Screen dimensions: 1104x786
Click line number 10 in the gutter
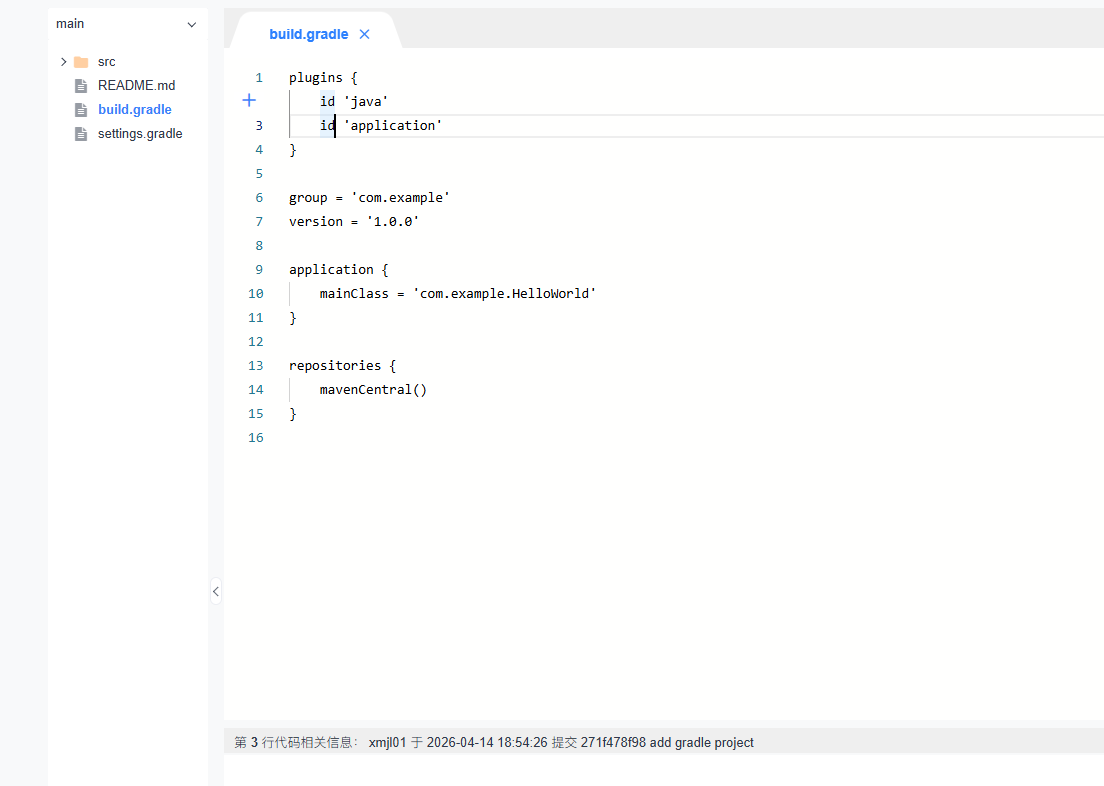coord(256,294)
